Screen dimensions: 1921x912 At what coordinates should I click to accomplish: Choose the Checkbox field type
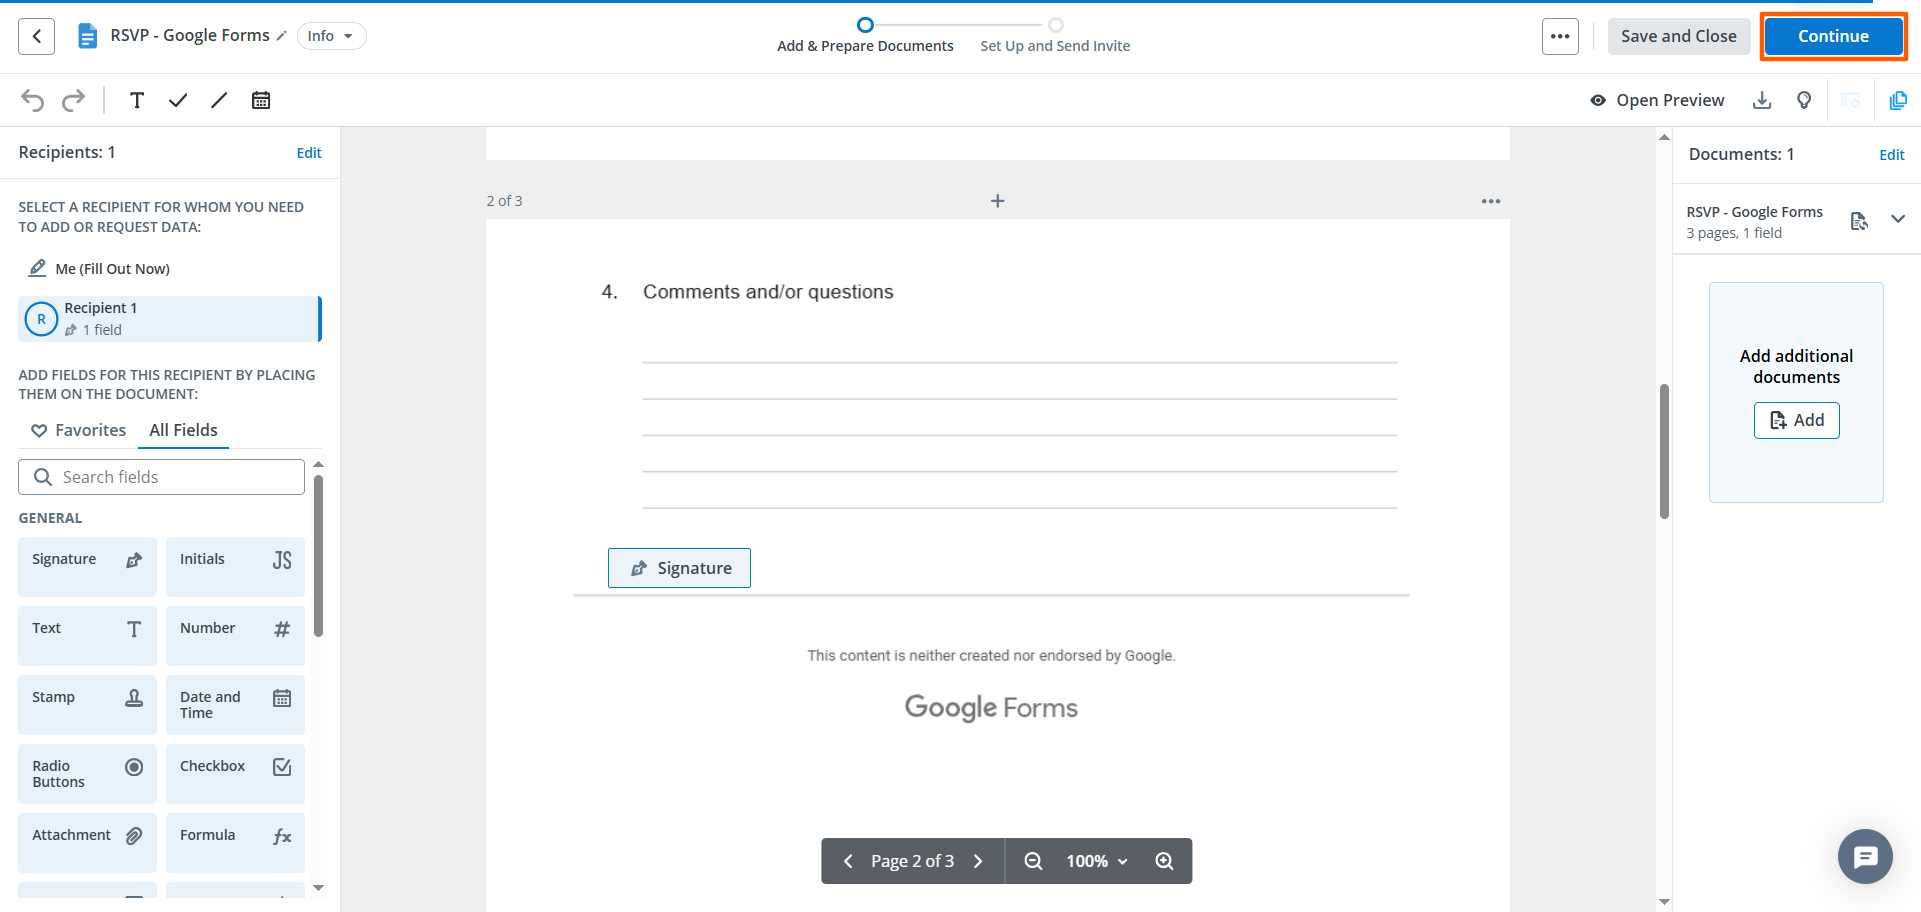point(234,773)
